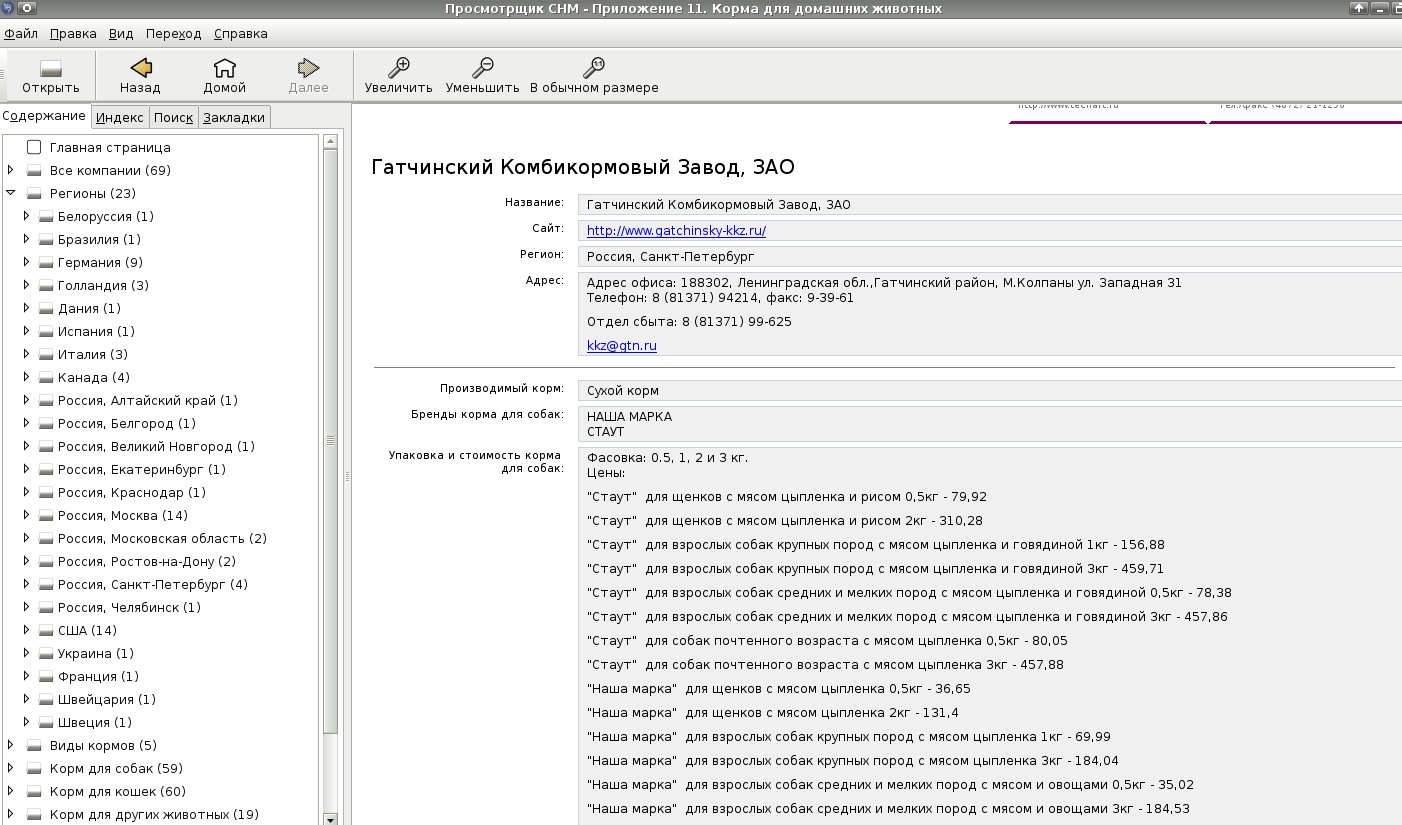Image resolution: width=1402 pixels, height=825 pixels.
Task: Select Россия, Белгород (1) in the tree
Action: click(x=127, y=424)
